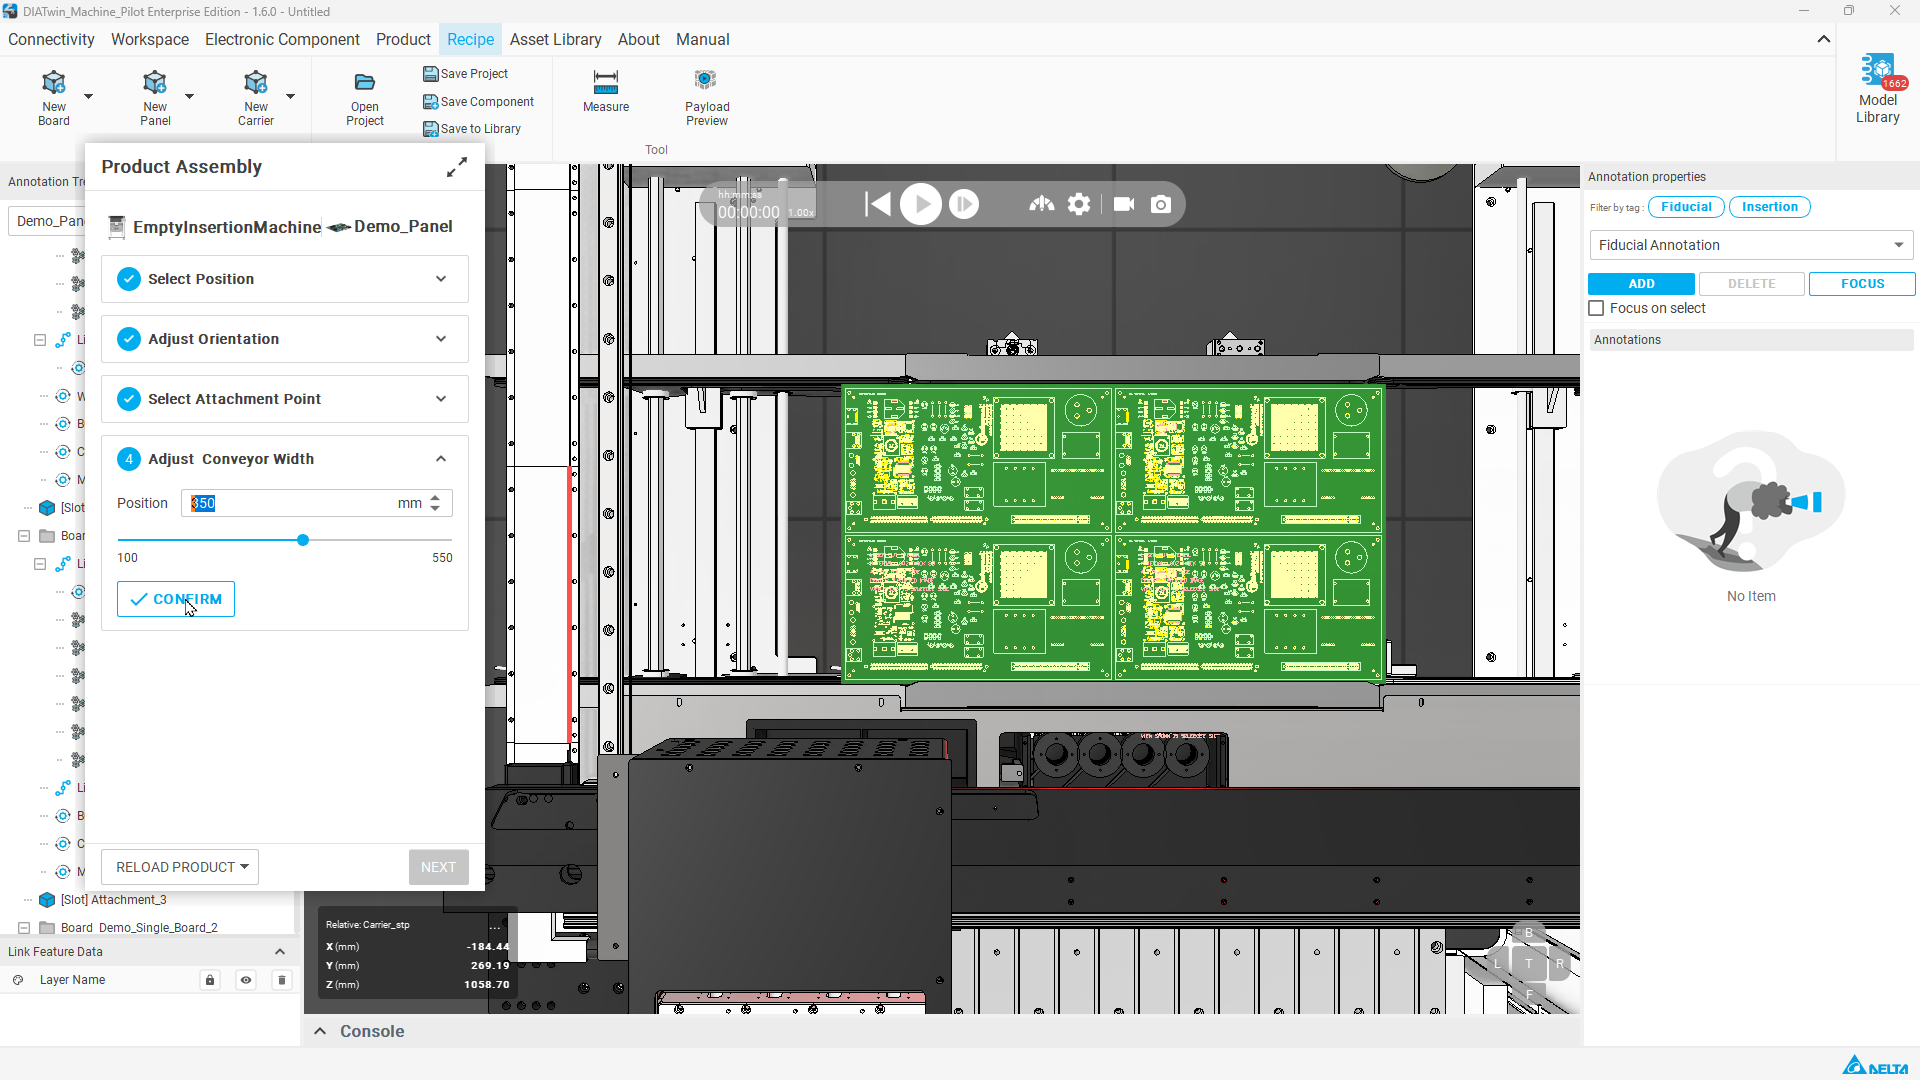1920x1080 pixels.
Task: Rewind simulation to the start
Action: 878,204
